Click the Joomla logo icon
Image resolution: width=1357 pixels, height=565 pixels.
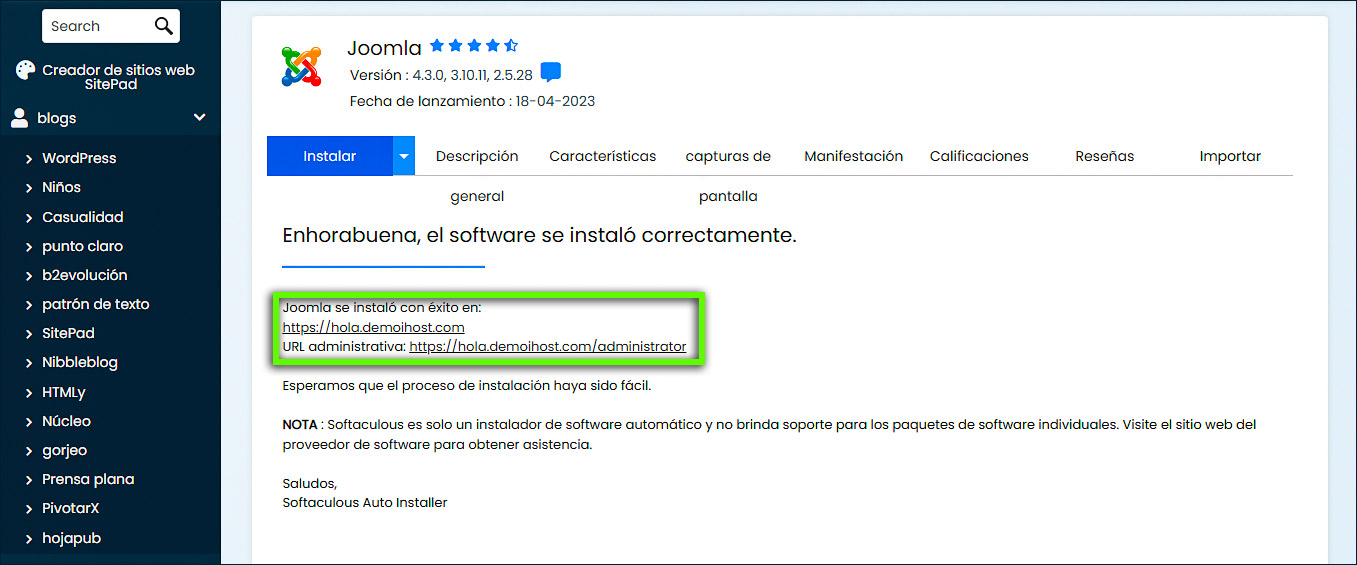pos(301,67)
